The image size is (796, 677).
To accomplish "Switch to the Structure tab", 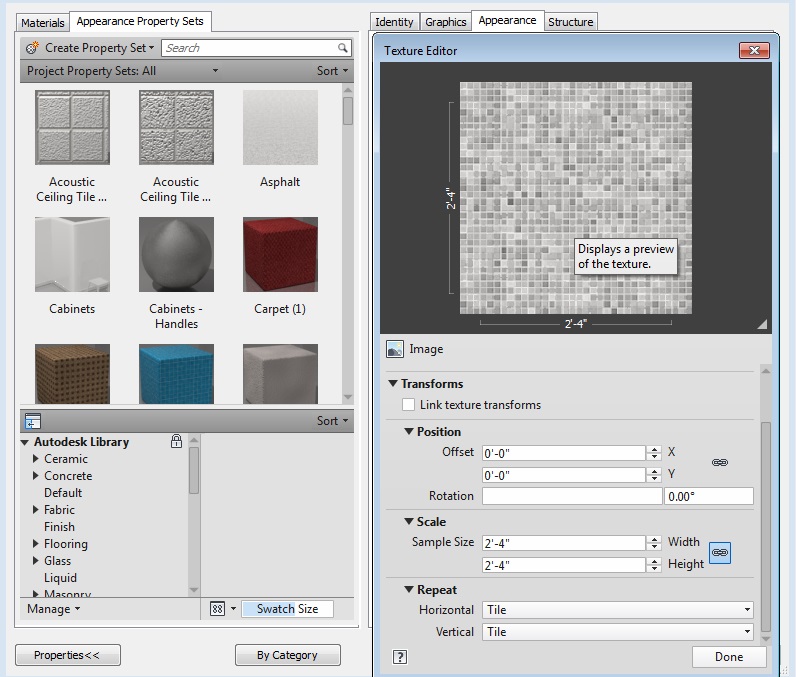I will click(570, 22).
